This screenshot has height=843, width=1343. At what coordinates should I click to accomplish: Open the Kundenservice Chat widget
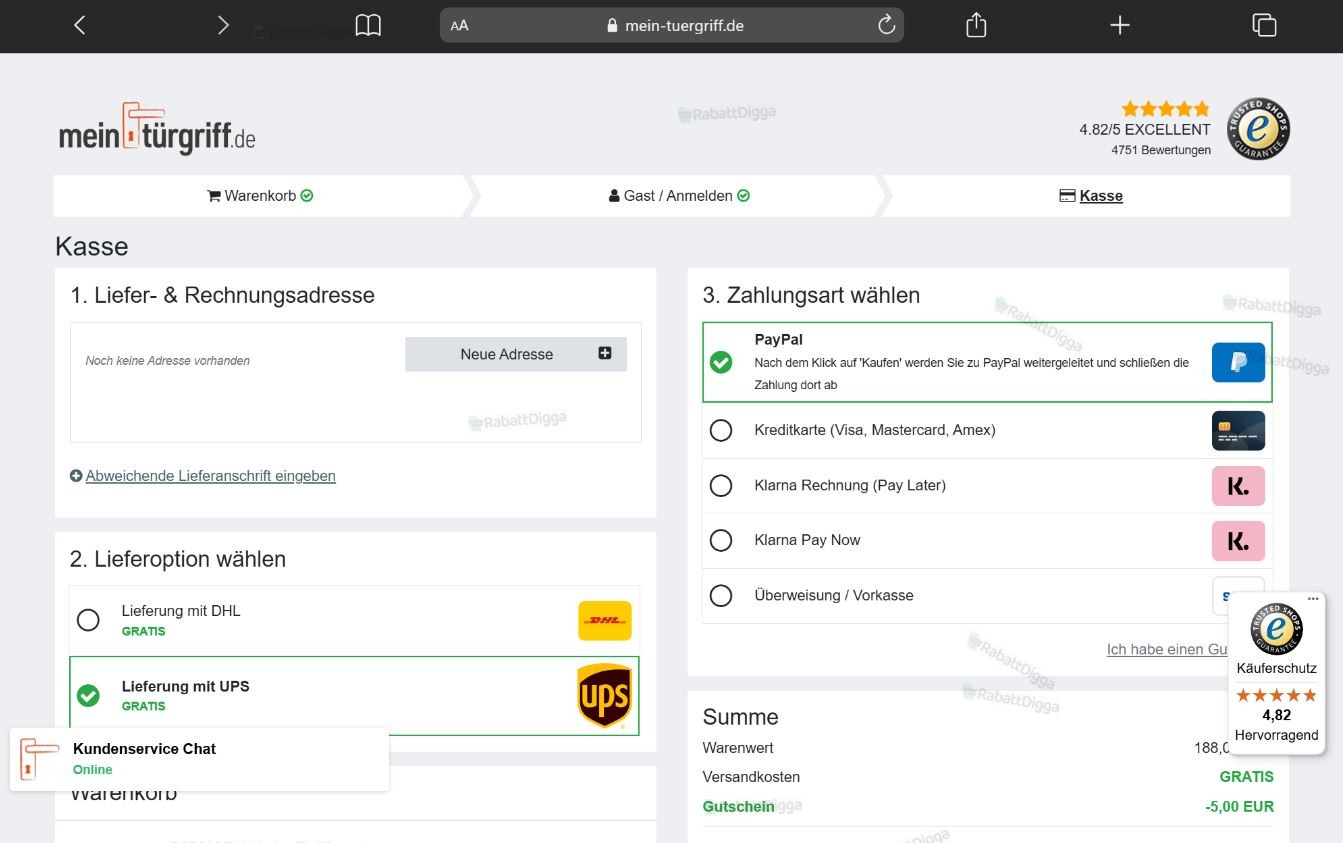coord(199,759)
